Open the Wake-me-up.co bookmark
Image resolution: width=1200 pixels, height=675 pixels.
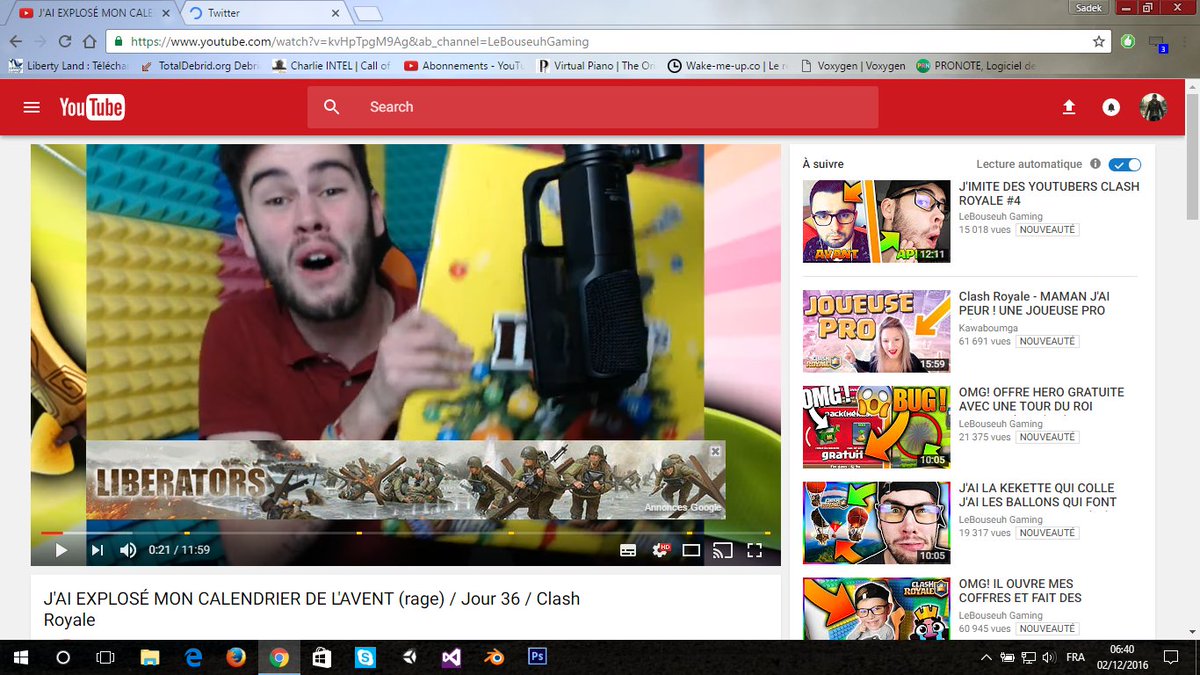tap(728, 66)
